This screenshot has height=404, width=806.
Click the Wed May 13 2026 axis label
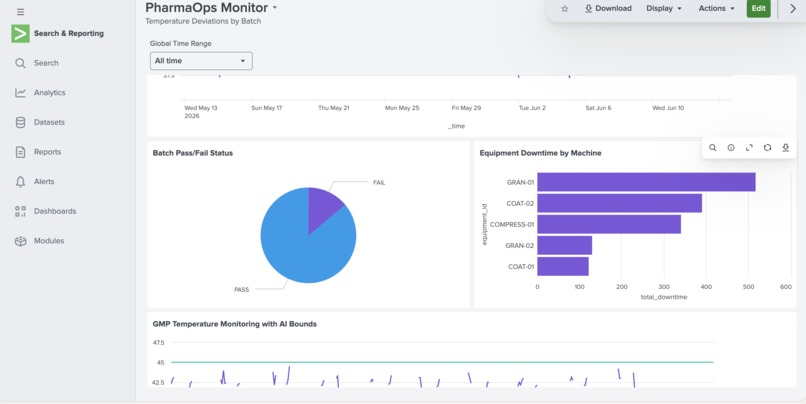click(x=201, y=112)
